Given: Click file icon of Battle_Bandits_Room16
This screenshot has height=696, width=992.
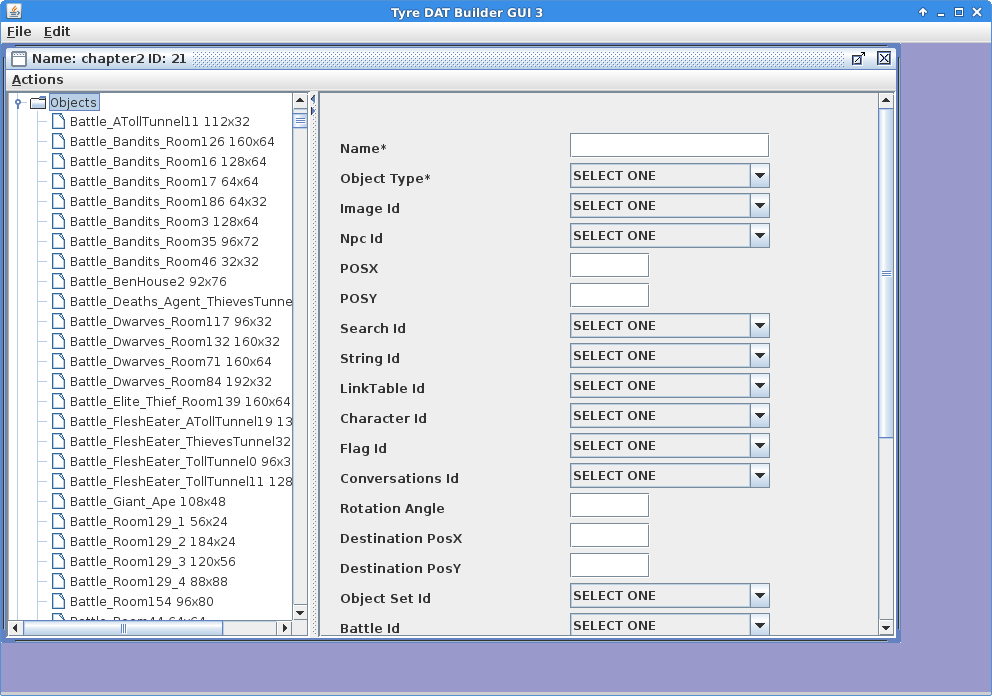Looking at the screenshot, I should point(58,161).
